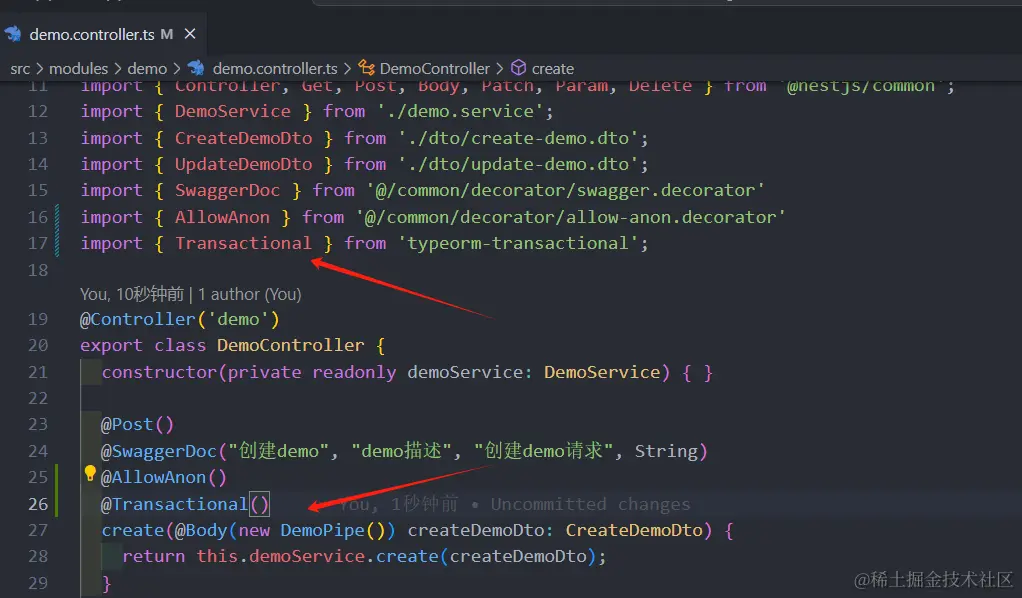
Task: Click the SwaggerDoc import on line 15
Action: [227, 190]
